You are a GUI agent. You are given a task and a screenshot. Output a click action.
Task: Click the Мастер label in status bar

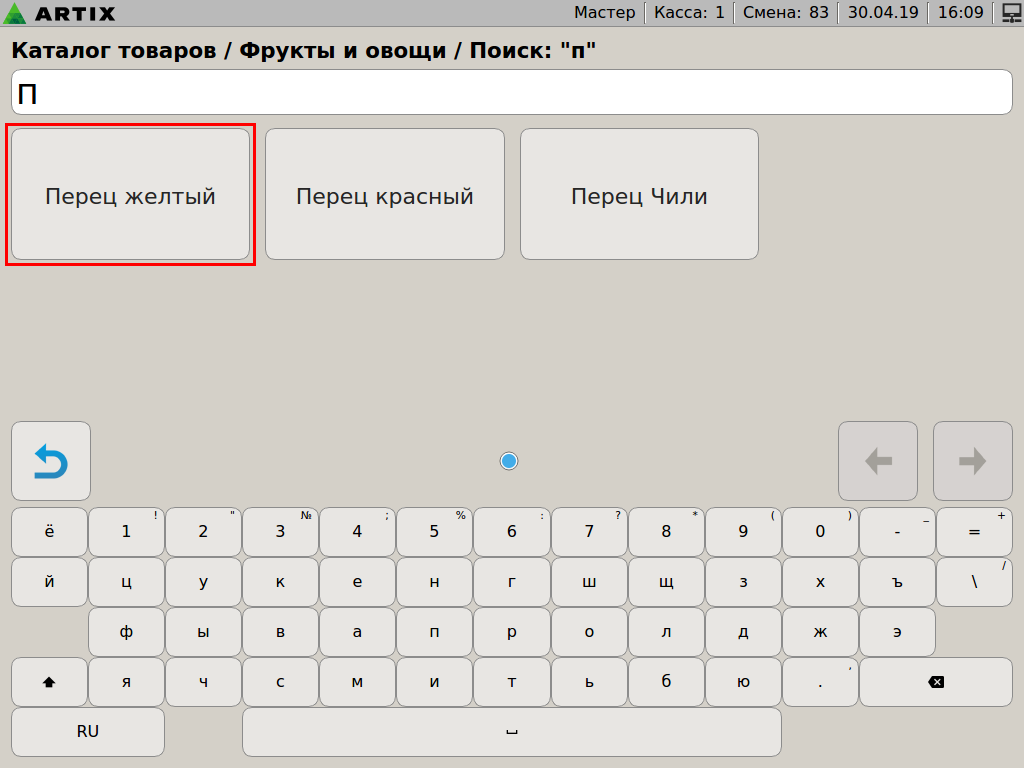pos(604,13)
